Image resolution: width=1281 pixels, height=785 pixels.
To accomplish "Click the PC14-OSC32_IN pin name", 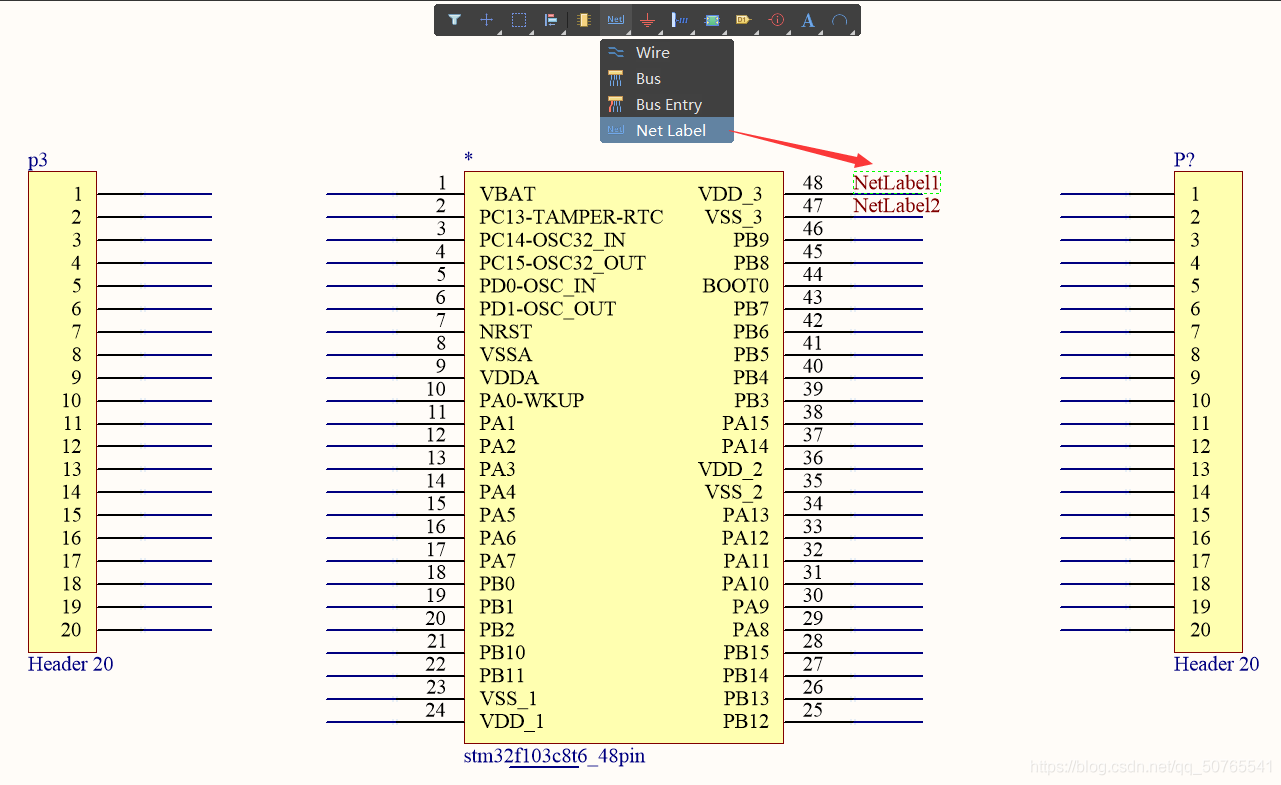I will (552, 241).
